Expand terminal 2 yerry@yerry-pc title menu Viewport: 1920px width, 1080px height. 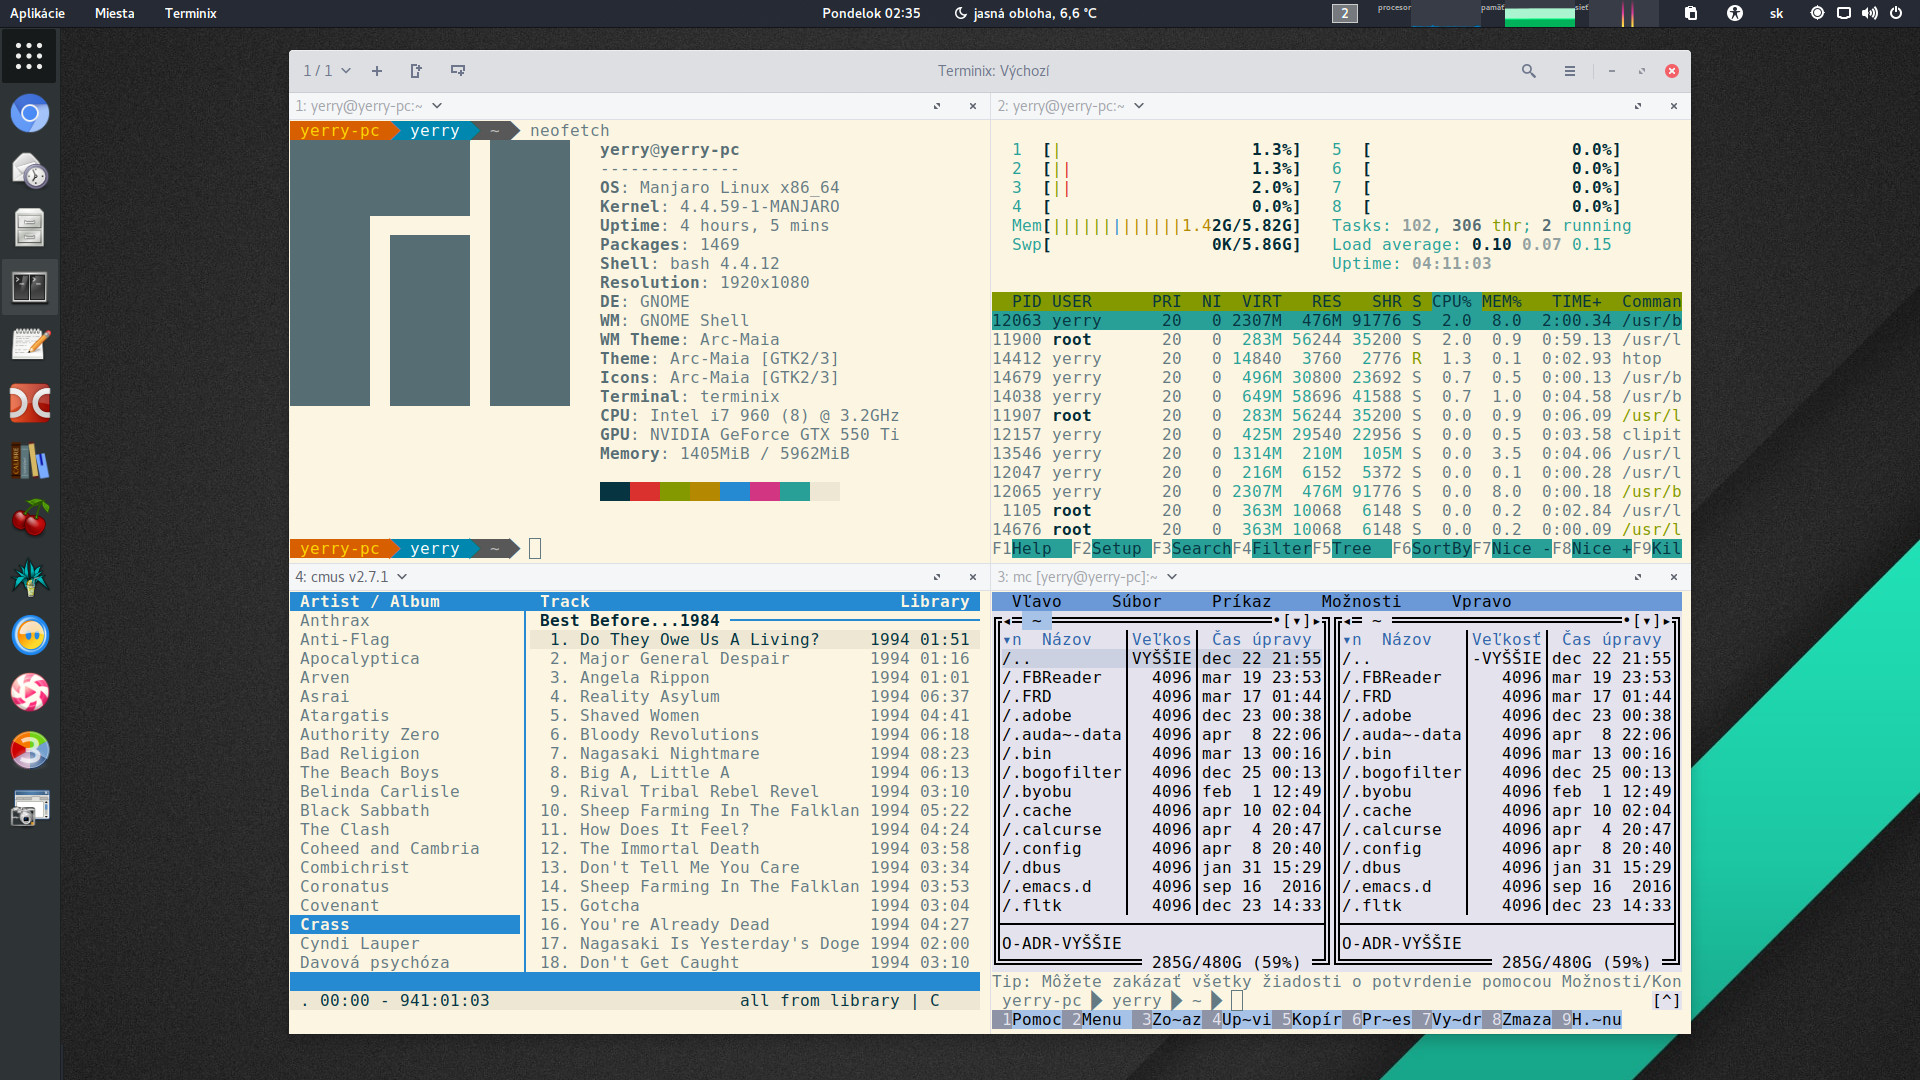pyautogui.click(x=1070, y=106)
